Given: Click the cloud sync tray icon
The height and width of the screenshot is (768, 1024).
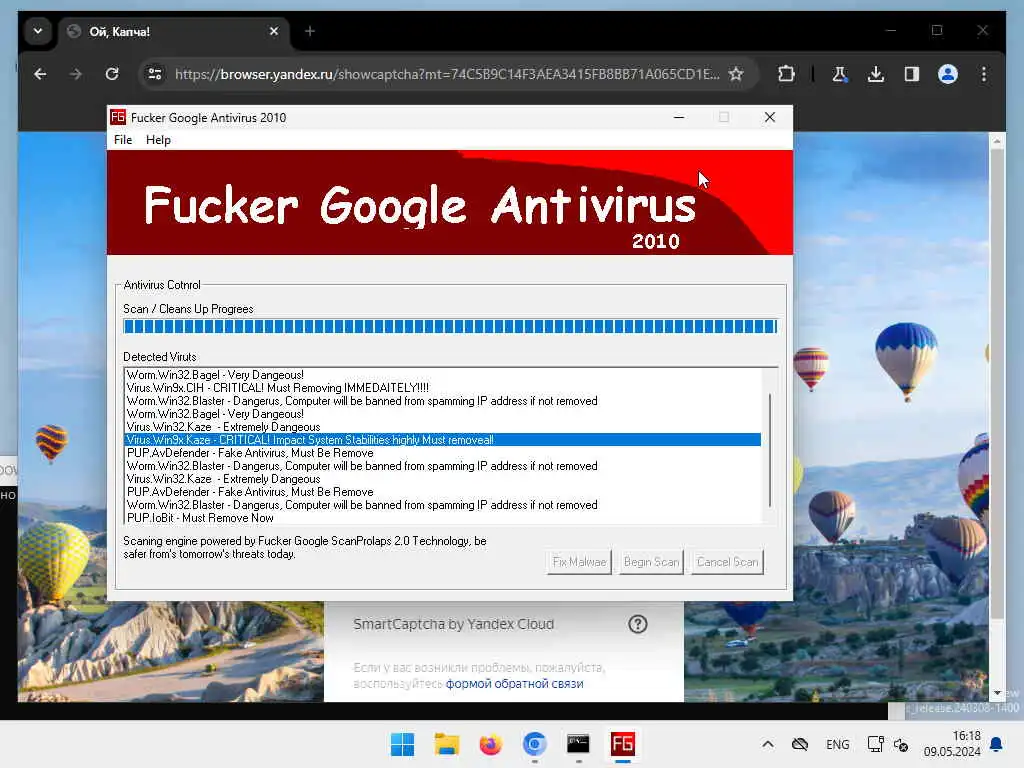Looking at the screenshot, I should 800,744.
